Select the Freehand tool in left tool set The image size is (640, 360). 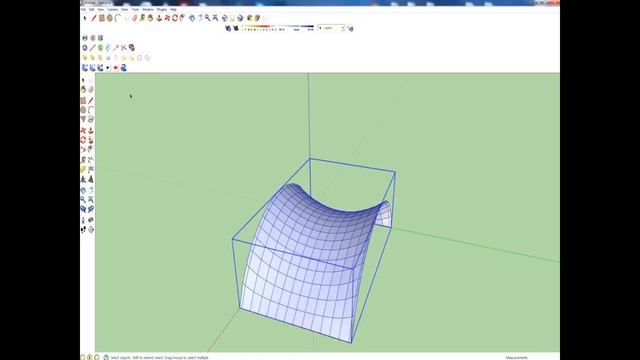coord(91,119)
